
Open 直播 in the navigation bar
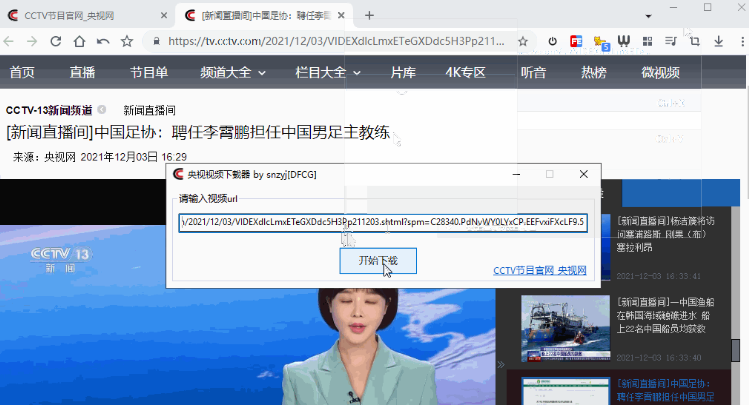pos(82,72)
